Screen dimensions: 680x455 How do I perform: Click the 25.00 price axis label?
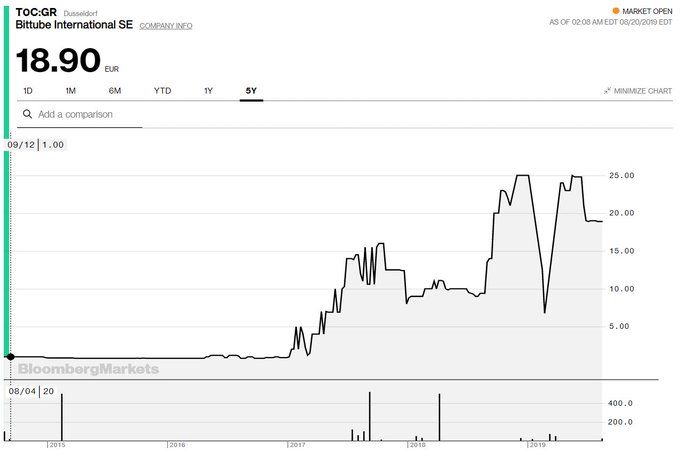click(x=621, y=175)
